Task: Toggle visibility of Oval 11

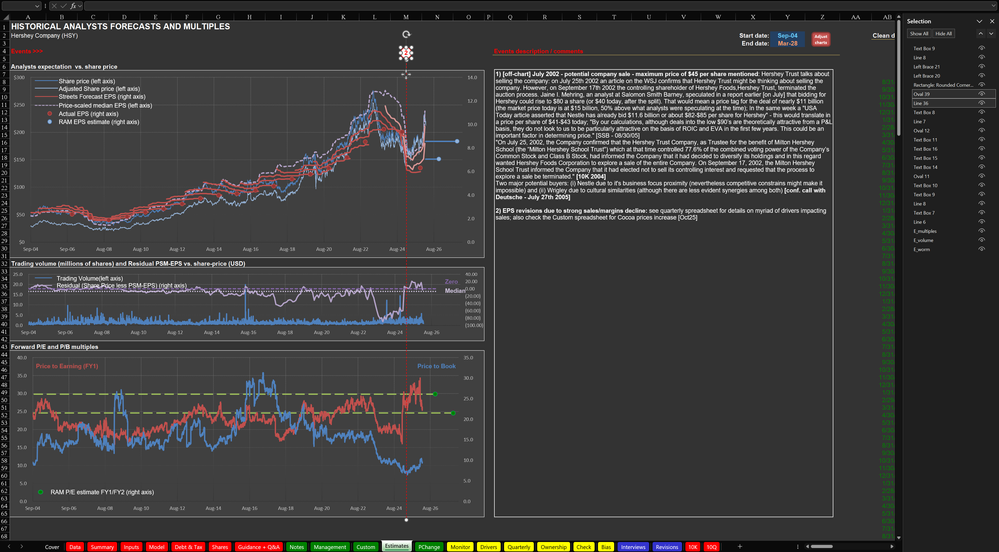Action: click(981, 176)
